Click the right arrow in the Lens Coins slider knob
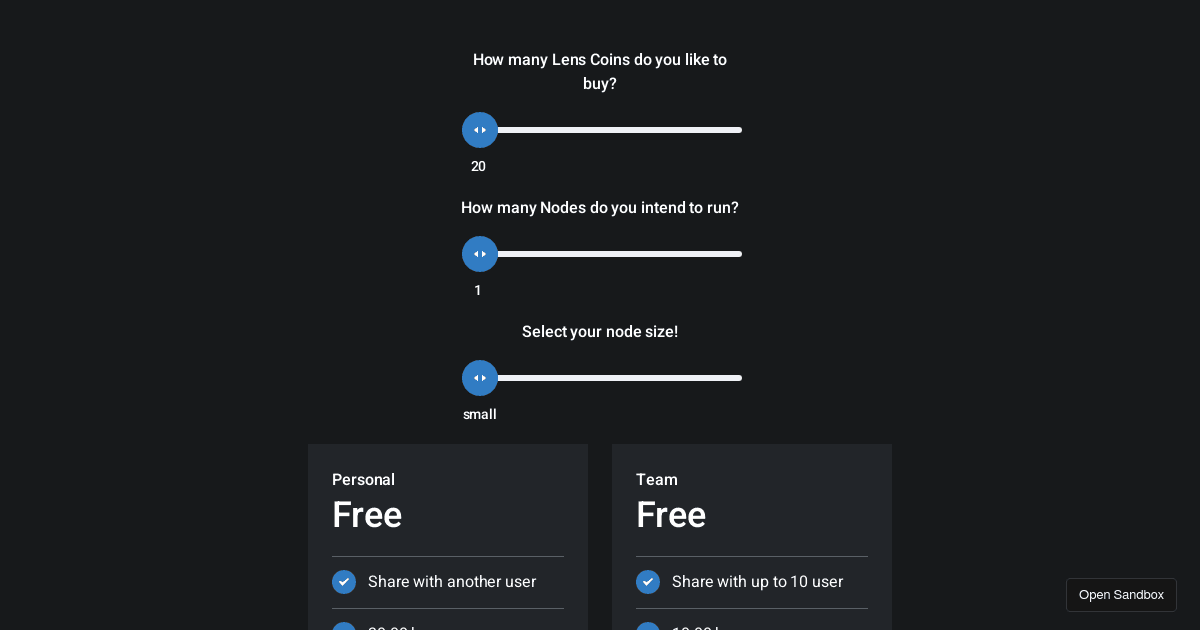Viewport: 1200px width, 630px height. point(484,130)
